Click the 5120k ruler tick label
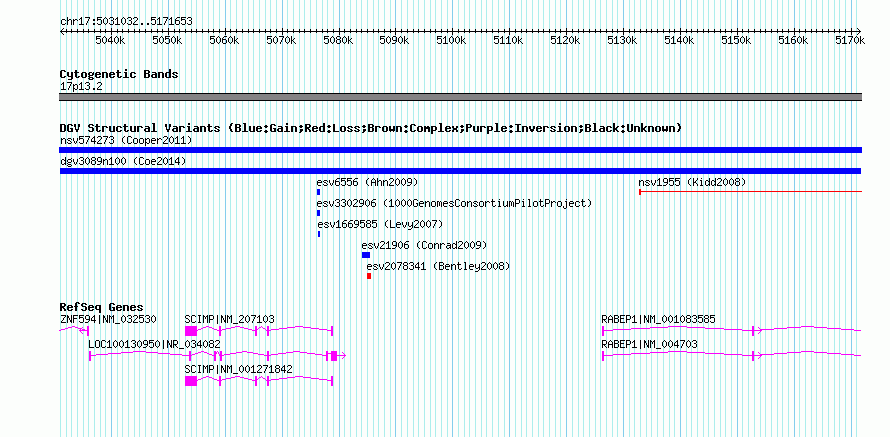The width and height of the screenshot is (890, 437). point(565,41)
